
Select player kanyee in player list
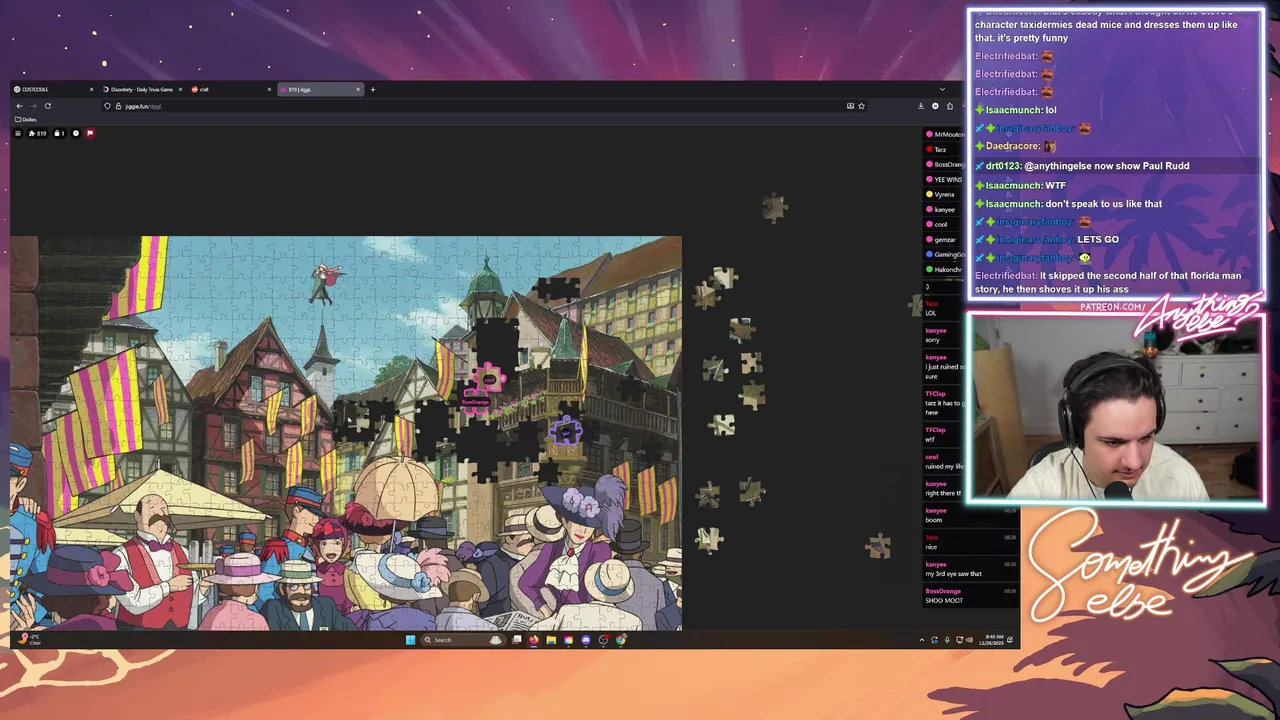click(945, 209)
